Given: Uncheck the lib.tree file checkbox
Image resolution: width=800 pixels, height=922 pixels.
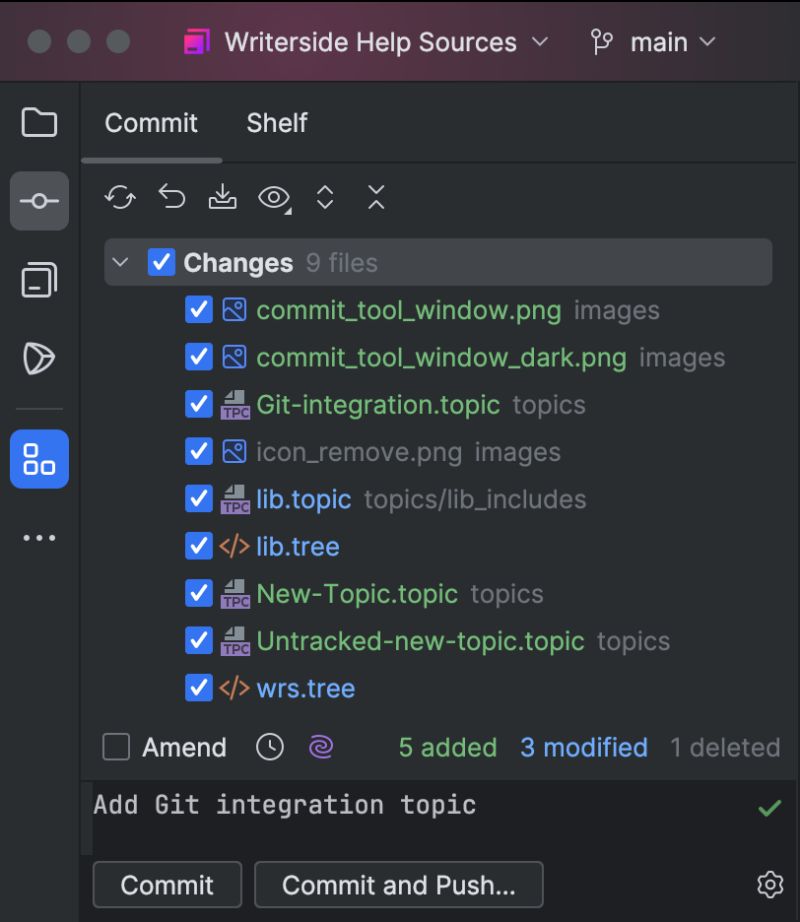Looking at the screenshot, I should pyautogui.click(x=198, y=546).
